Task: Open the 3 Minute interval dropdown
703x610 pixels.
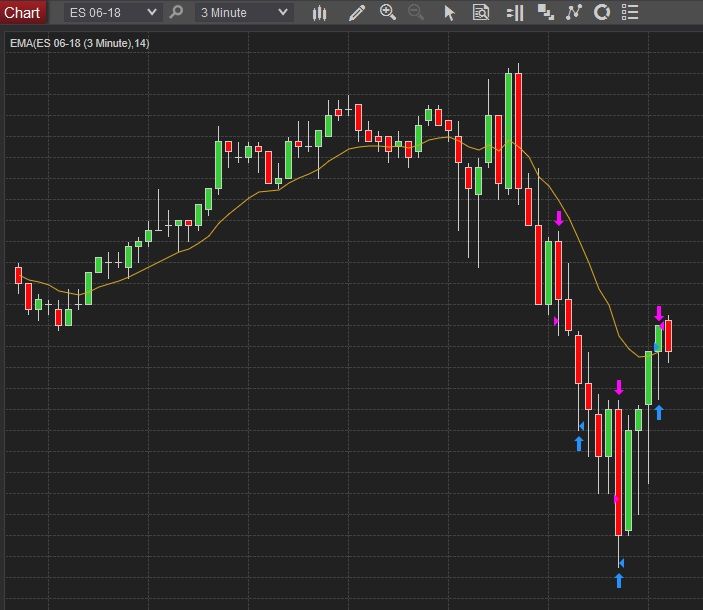Action: click(244, 13)
